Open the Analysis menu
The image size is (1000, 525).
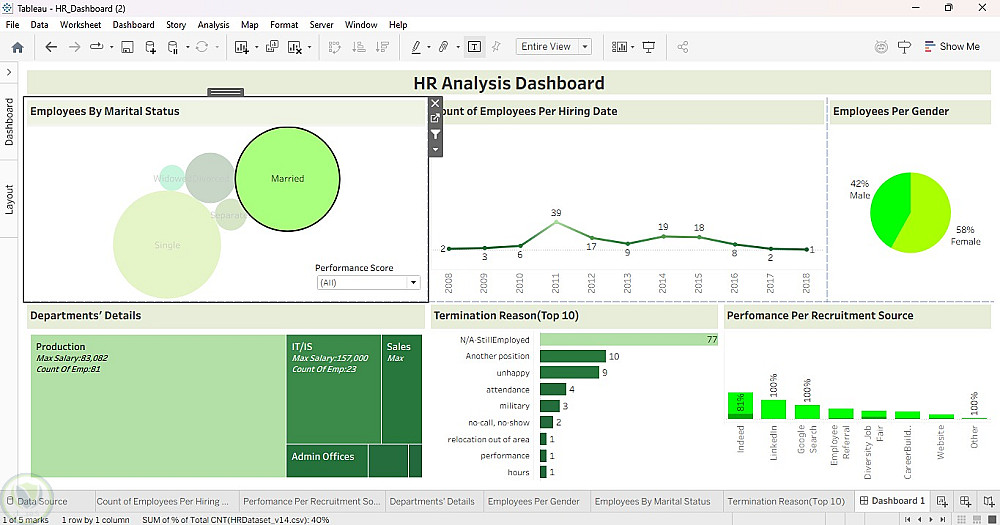click(213, 24)
